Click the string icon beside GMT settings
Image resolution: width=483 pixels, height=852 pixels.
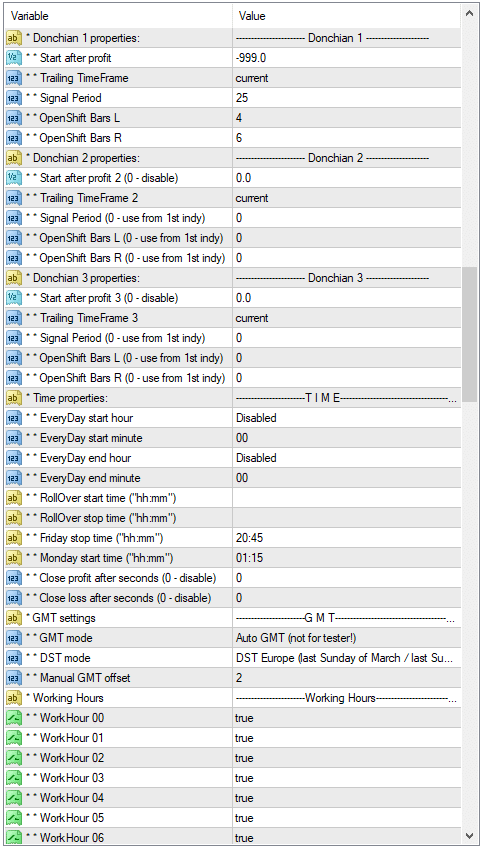click(14, 618)
